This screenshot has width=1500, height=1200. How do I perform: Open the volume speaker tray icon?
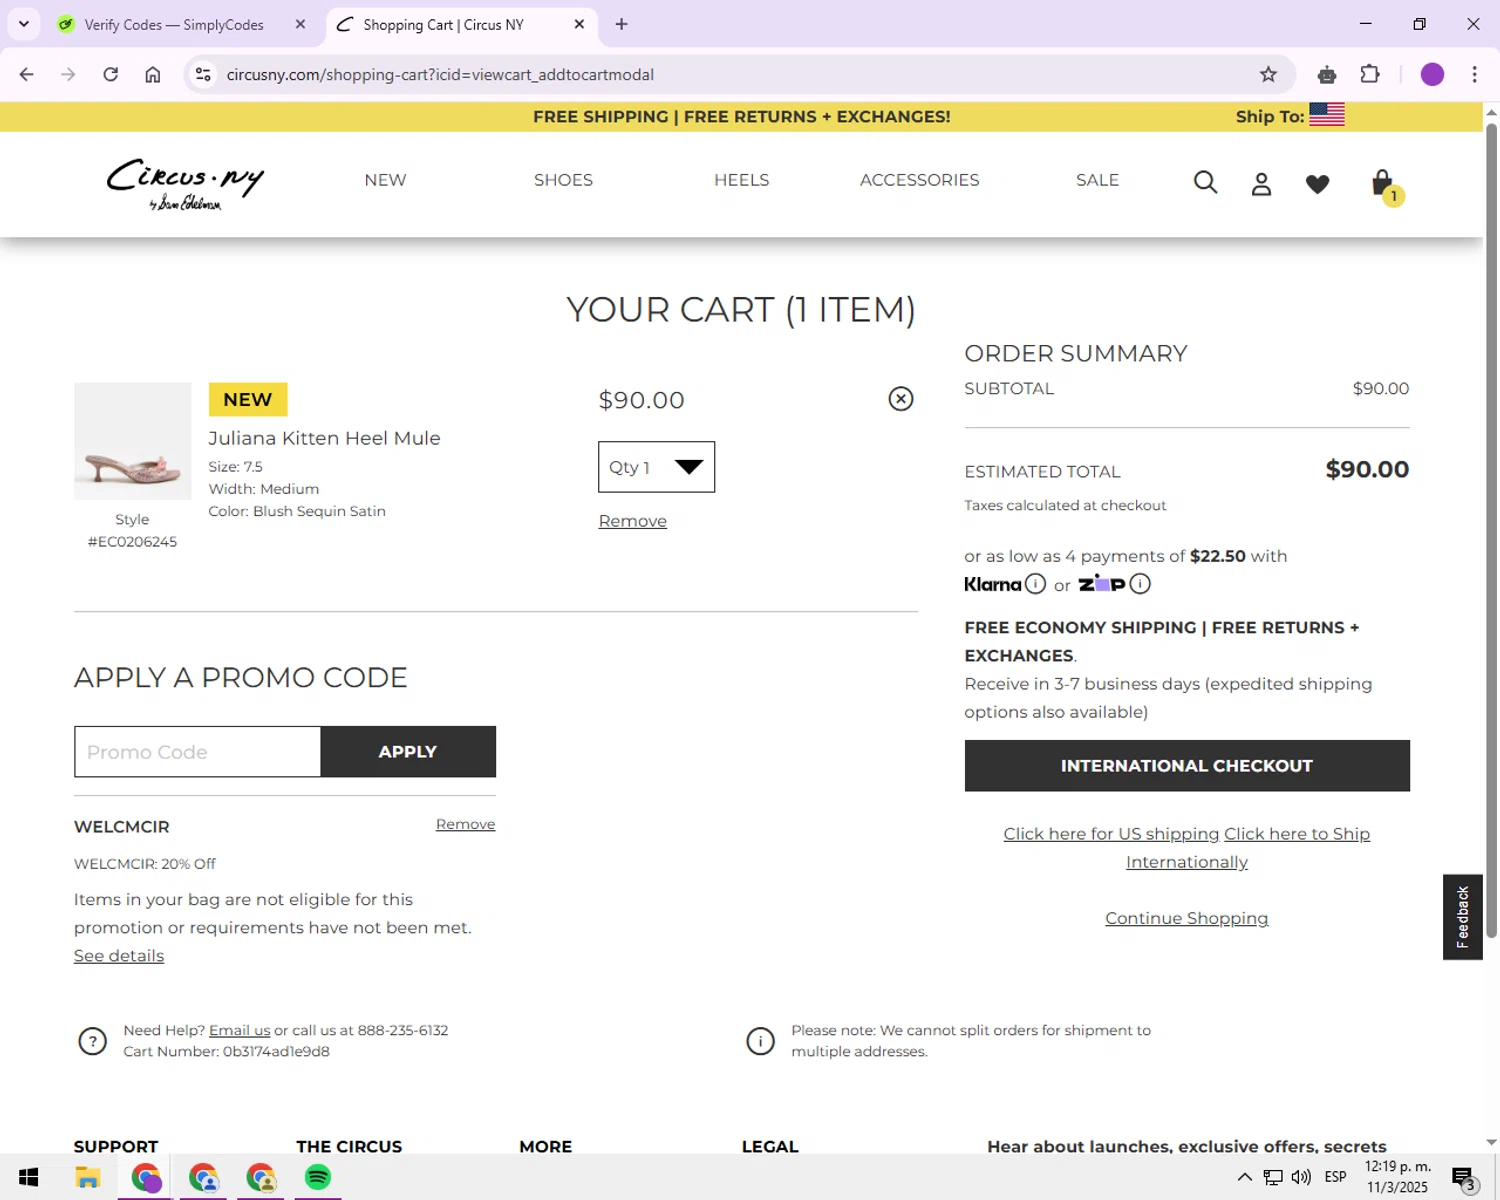point(1301,1177)
